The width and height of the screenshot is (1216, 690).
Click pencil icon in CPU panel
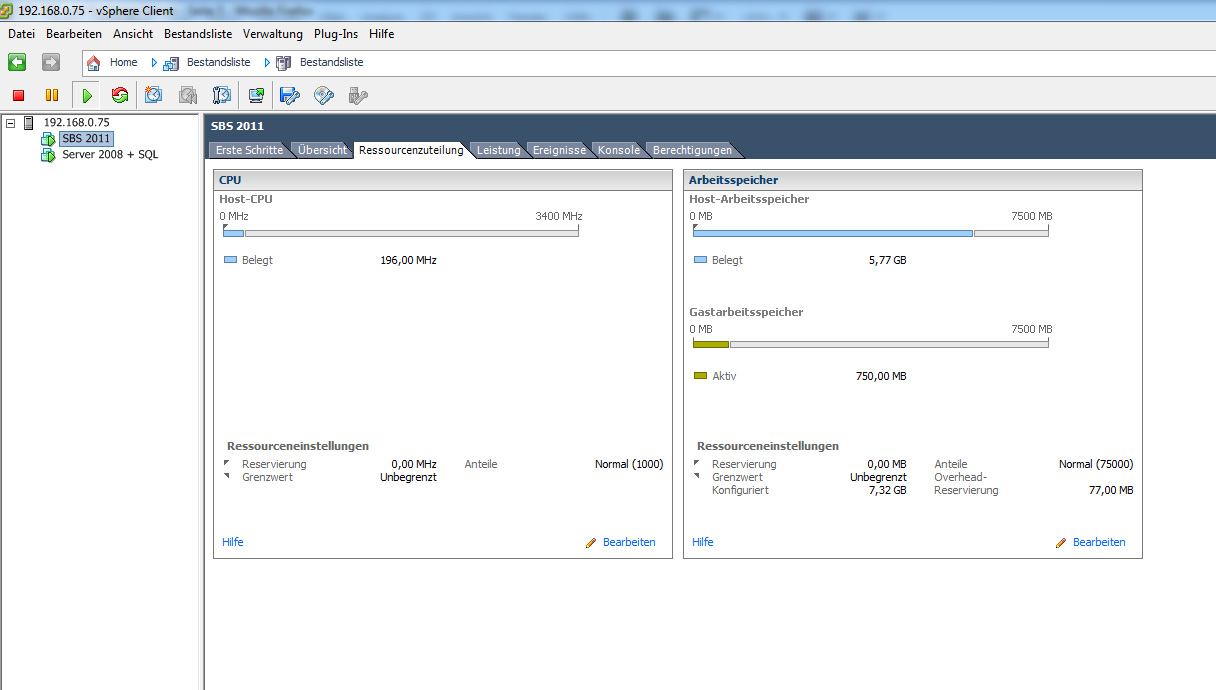[591, 543]
